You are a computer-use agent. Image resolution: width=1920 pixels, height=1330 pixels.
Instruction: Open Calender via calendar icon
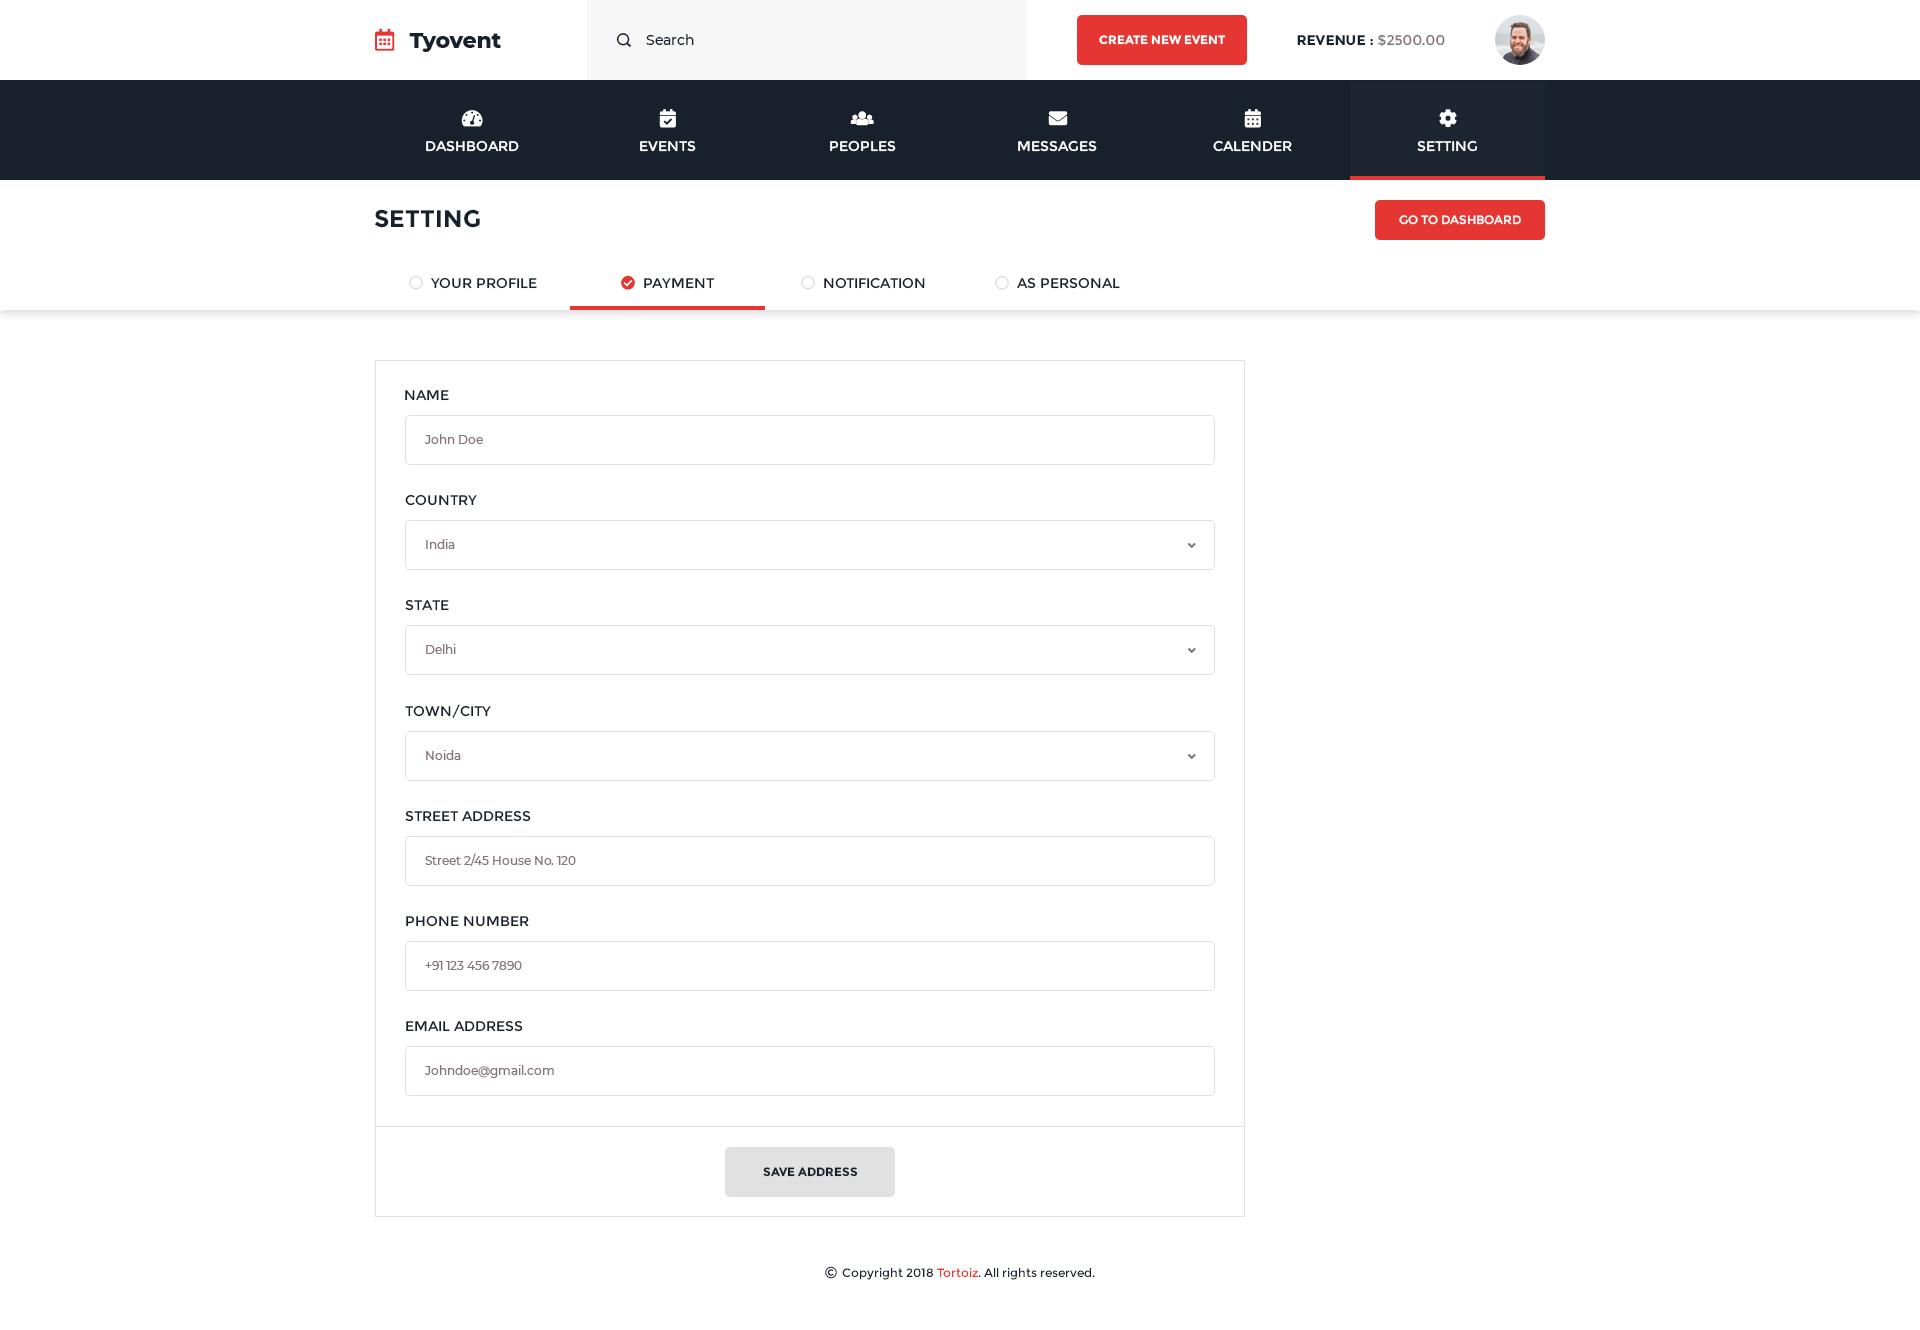click(1252, 118)
